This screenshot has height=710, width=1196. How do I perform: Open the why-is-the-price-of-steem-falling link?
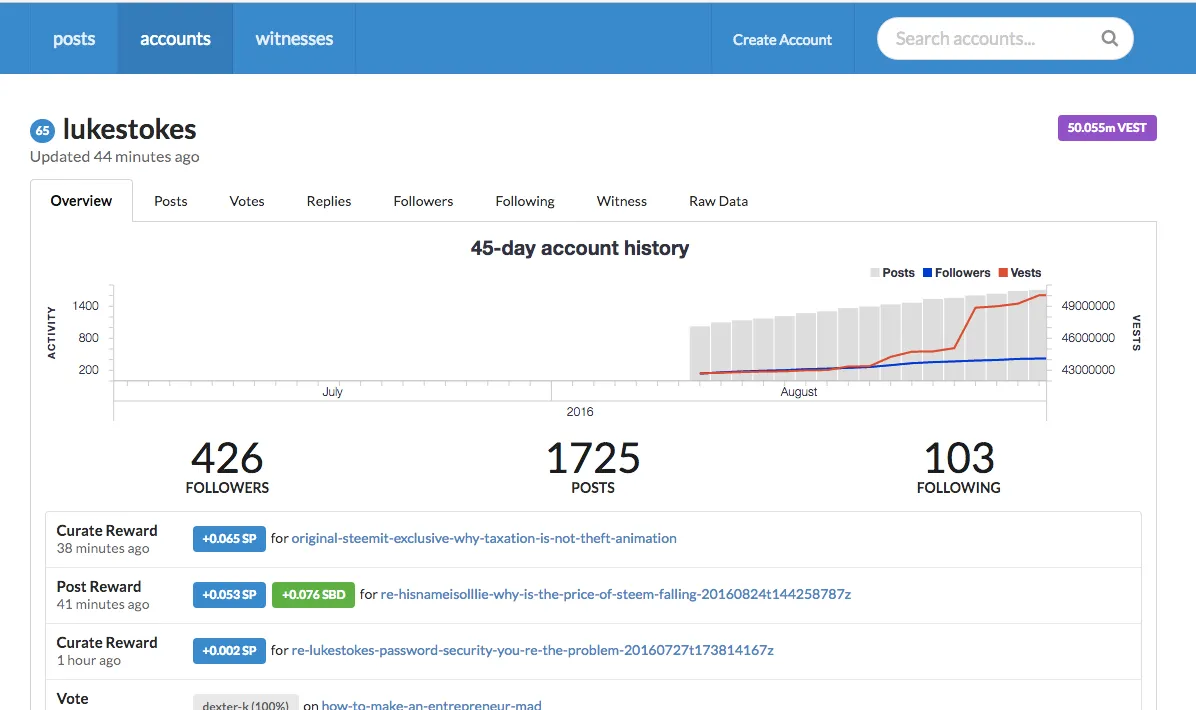coord(616,594)
